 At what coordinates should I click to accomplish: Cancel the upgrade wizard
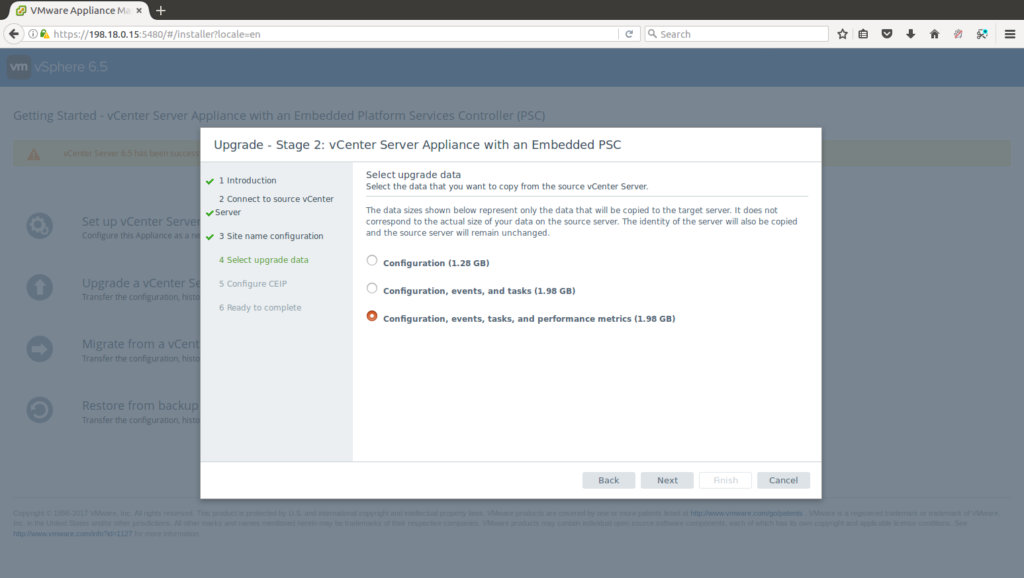point(783,480)
